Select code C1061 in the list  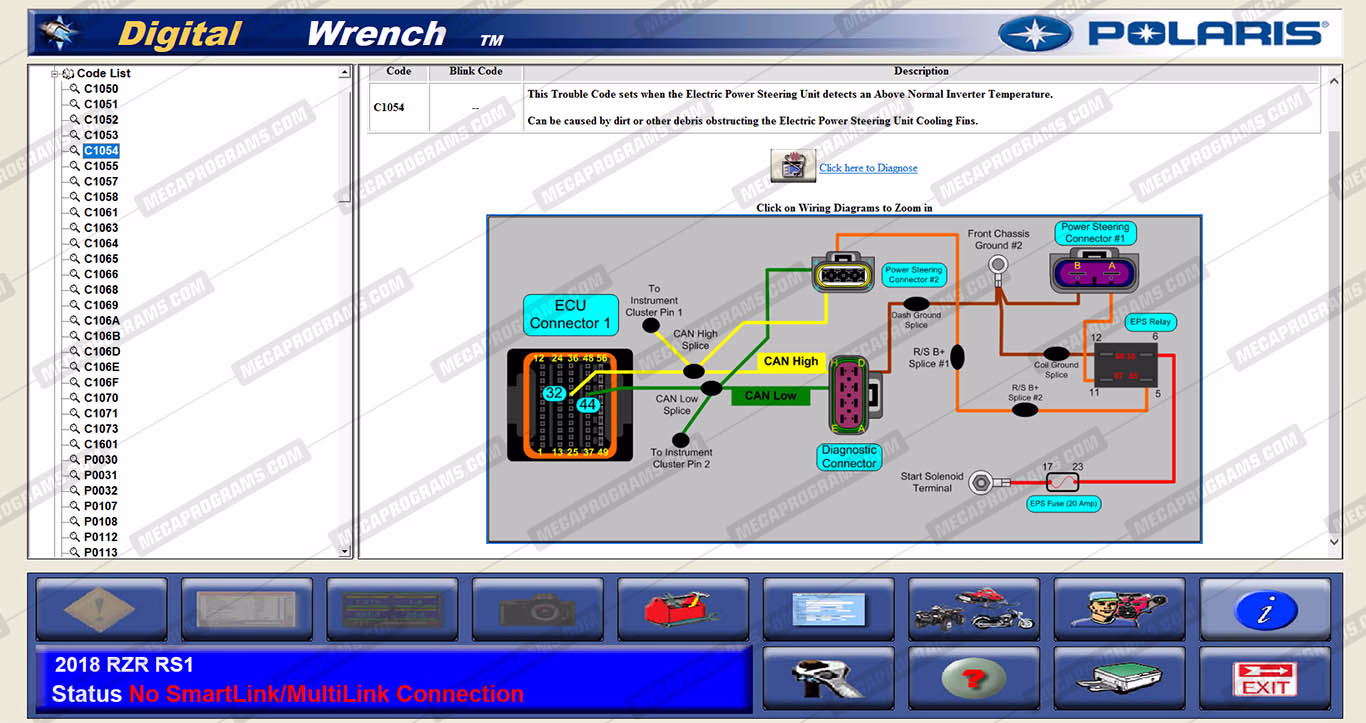[101, 212]
